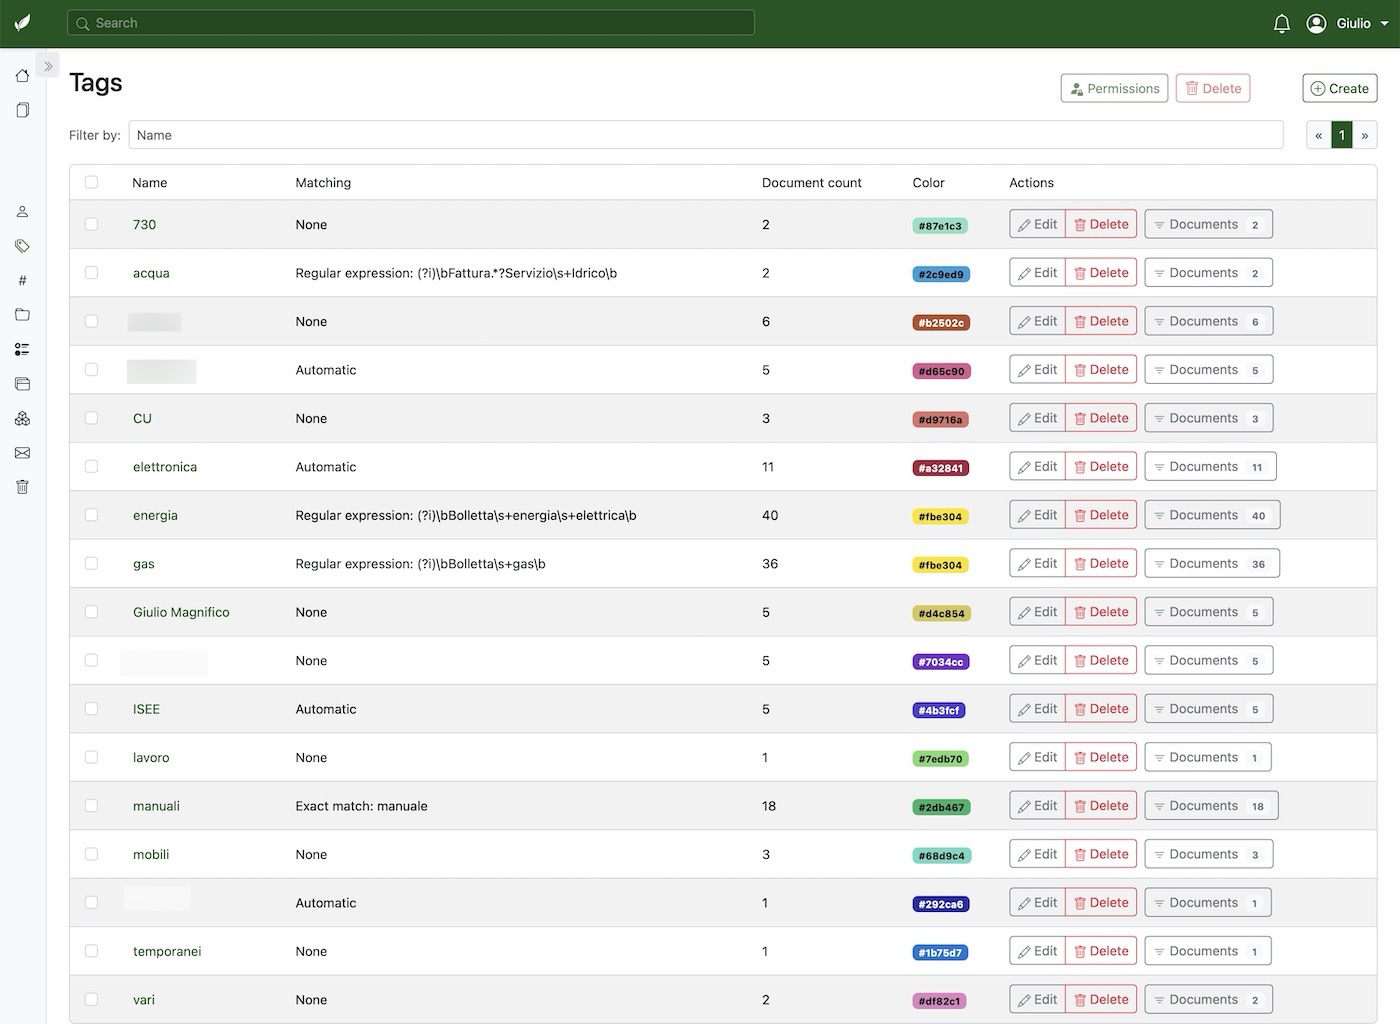1400x1024 pixels.
Task: Click the top Delete button beside Permissions
Action: 1213,88
